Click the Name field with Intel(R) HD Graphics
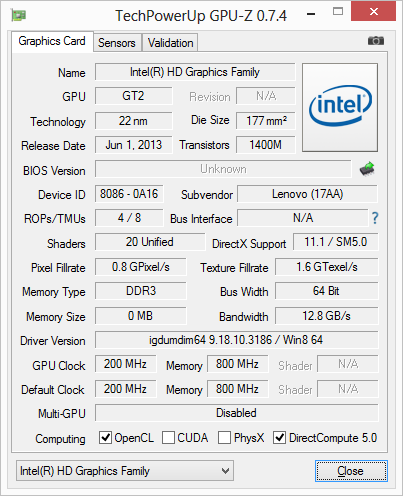The width and height of the screenshot is (403, 496). (x=195, y=72)
